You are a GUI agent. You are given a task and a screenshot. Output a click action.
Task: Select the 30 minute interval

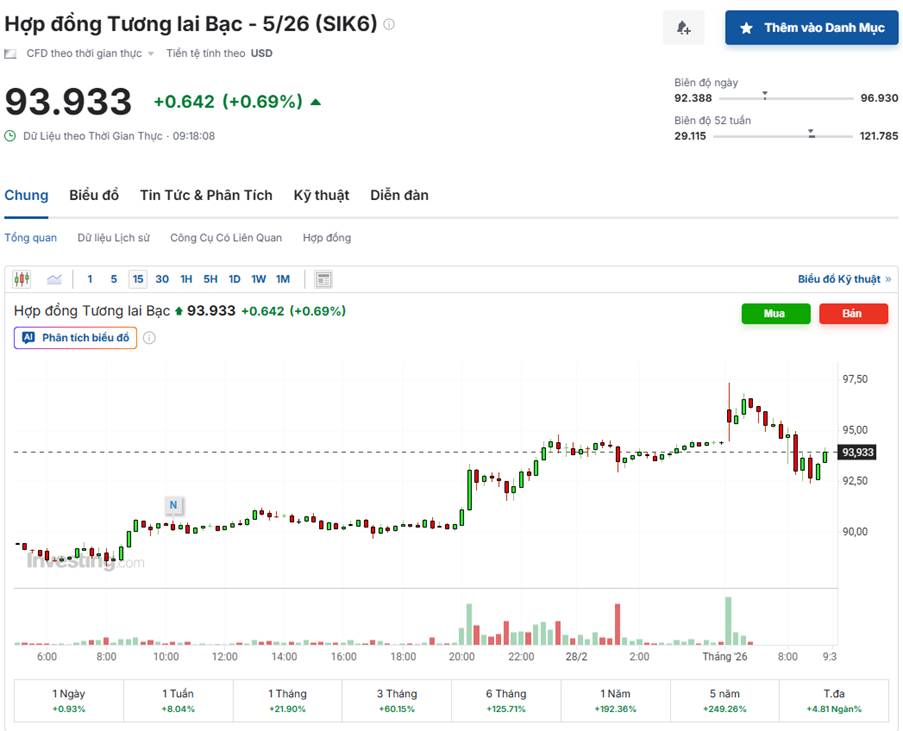(x=162, y=279)
